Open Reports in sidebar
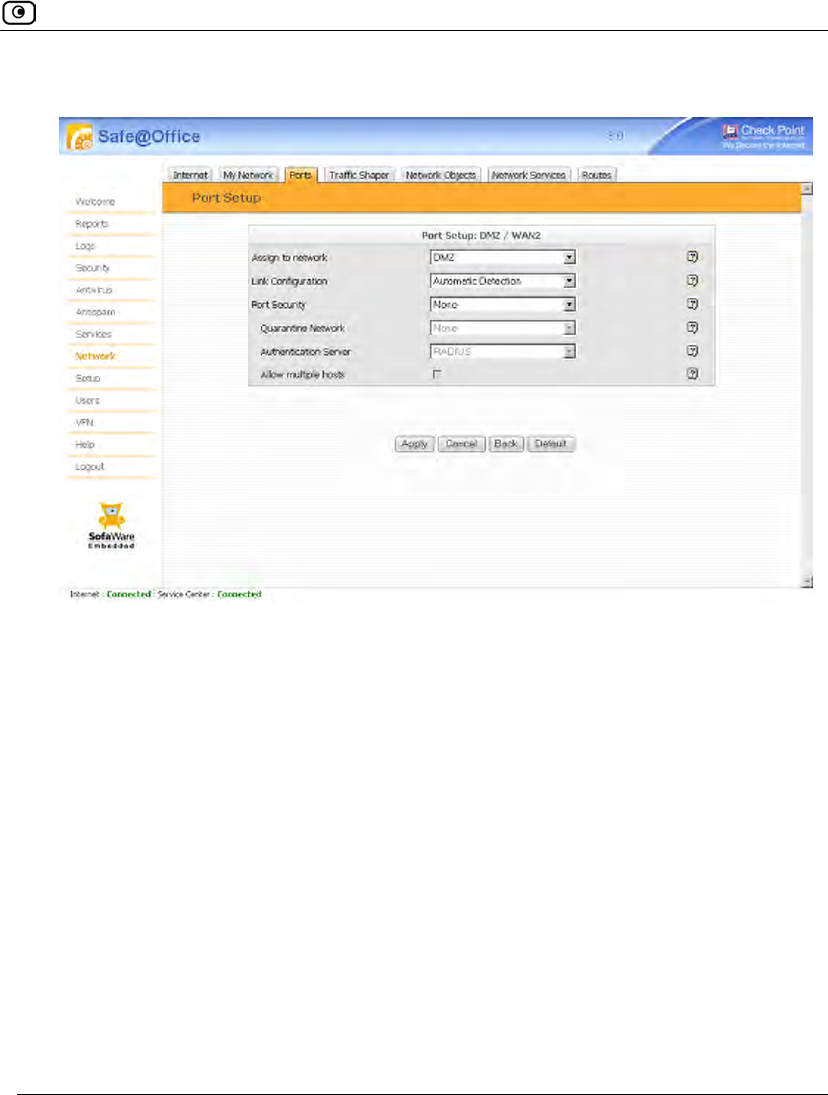This screenshot has width=828, height=1095. [x=91, y=224]
